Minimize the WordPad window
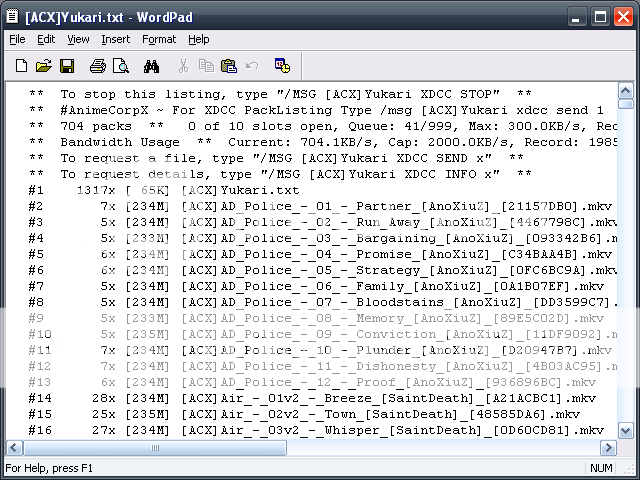The image size is (640, 480). point(576,17)
